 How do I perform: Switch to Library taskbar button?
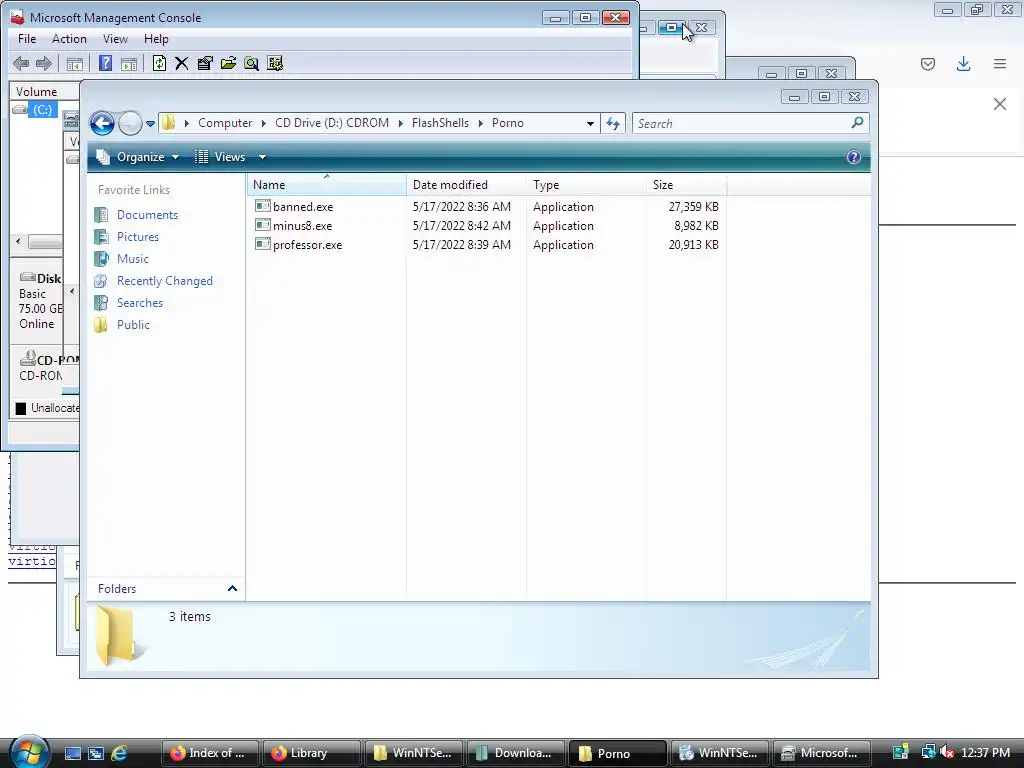click(x=311, y=753)
